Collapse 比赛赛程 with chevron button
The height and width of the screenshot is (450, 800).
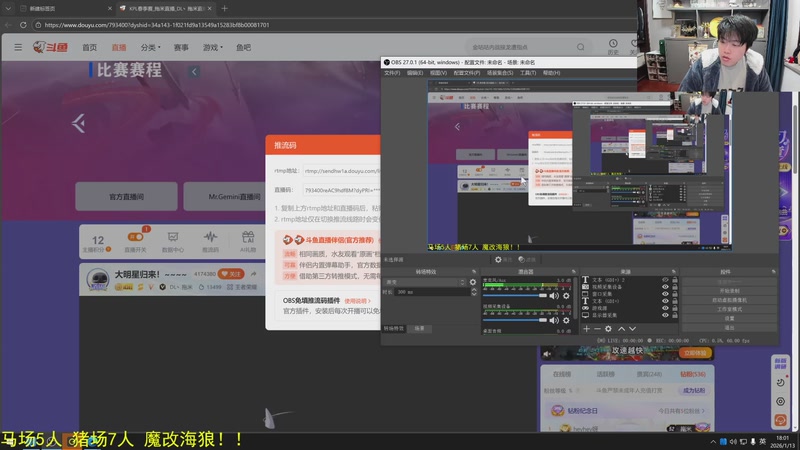(x=194, y=71)
